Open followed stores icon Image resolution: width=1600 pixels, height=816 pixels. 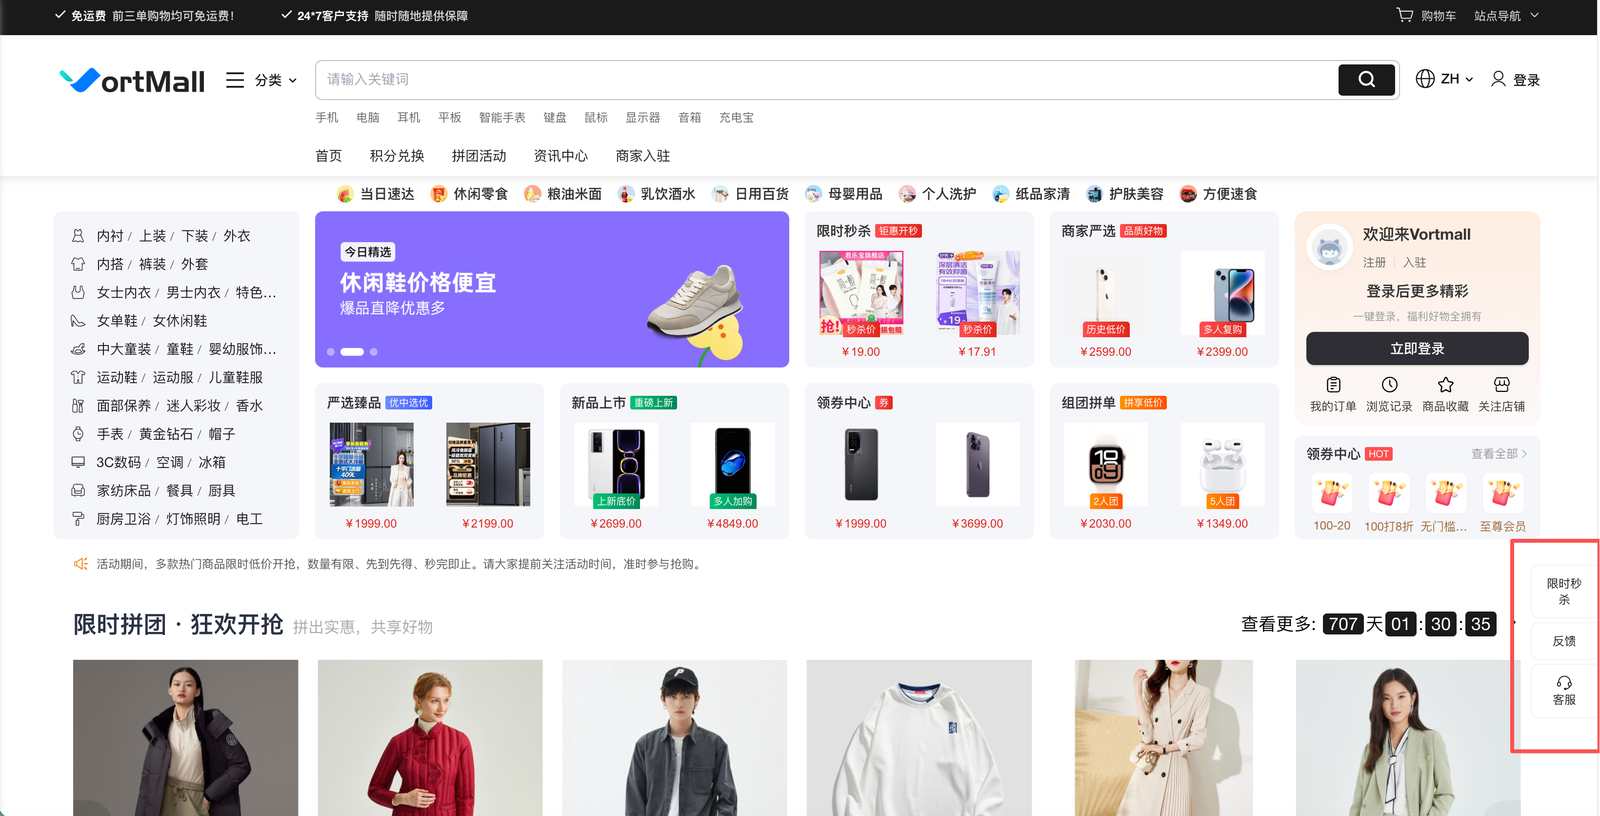coord(1501,385)
